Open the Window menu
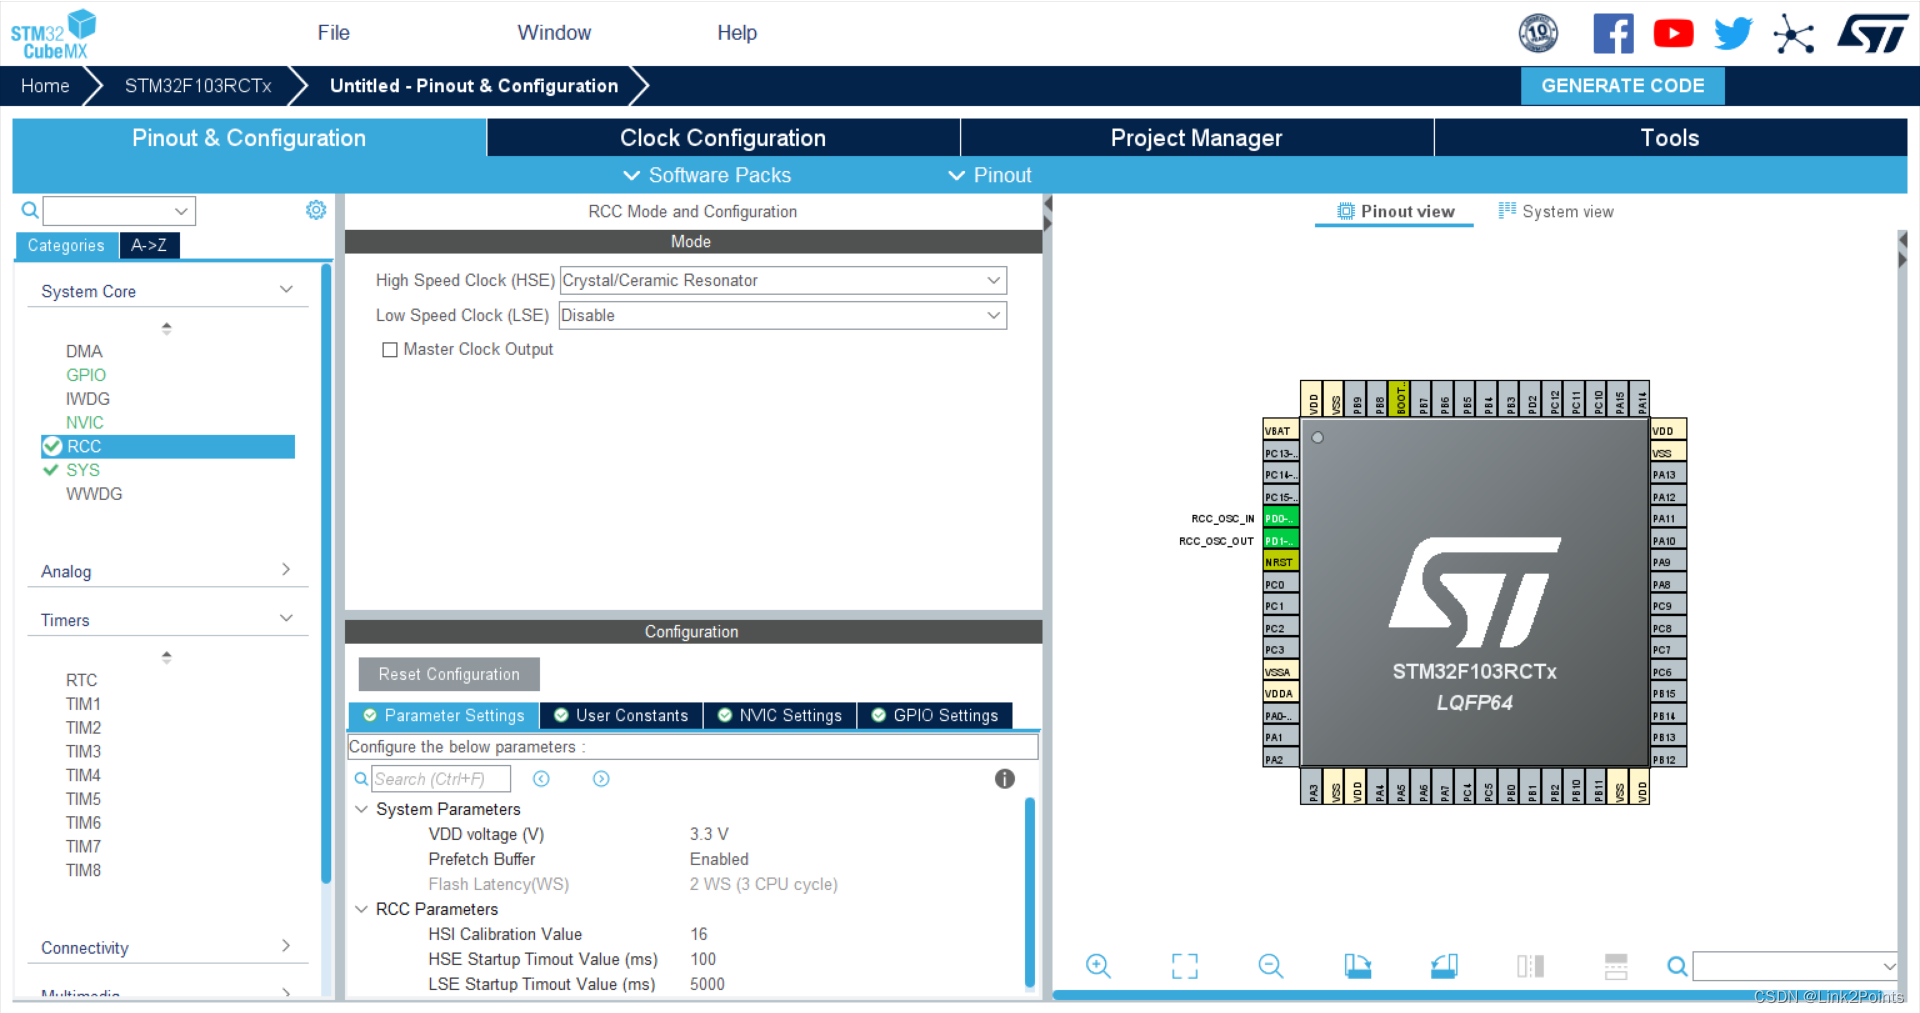Viewport: 1920px width, 1013px height. tap(554, 33)
